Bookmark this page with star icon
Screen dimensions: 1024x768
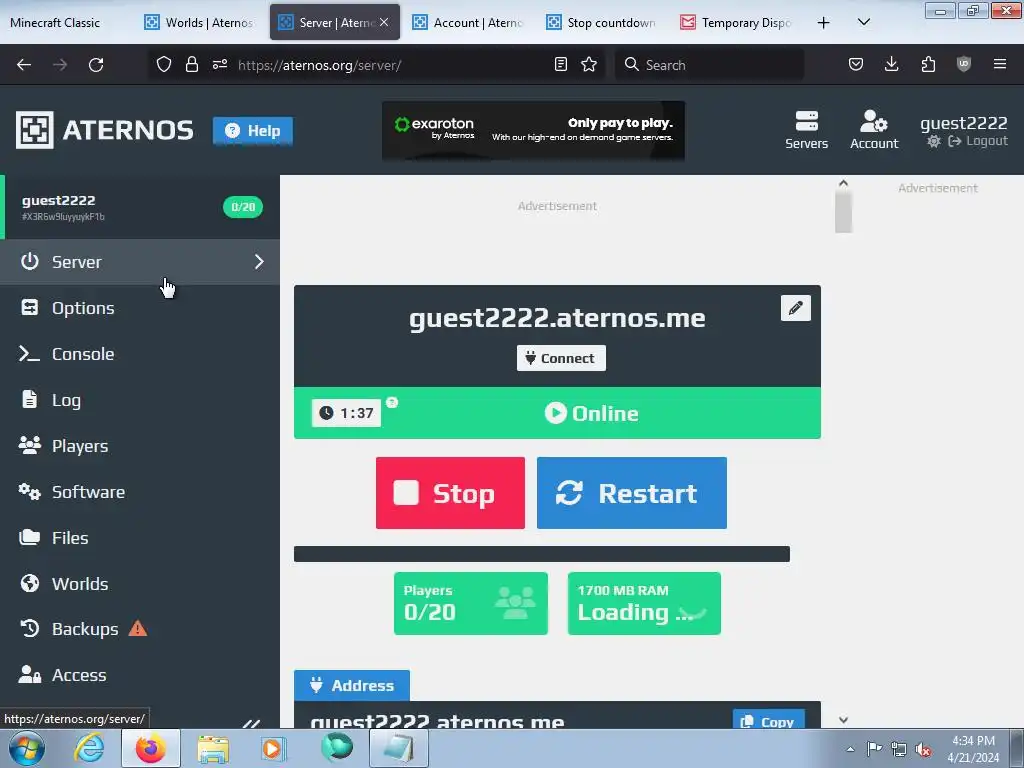pos(589,65)
